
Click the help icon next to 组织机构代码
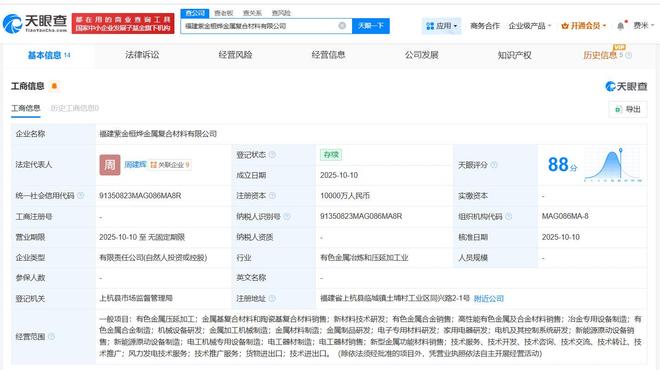point(508,216)
